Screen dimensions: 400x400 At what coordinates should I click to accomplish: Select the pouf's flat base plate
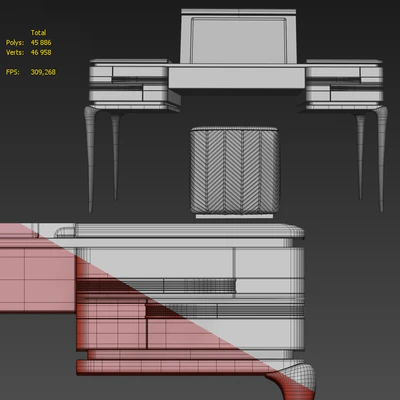pyautogui.click(x=234, y=216)
